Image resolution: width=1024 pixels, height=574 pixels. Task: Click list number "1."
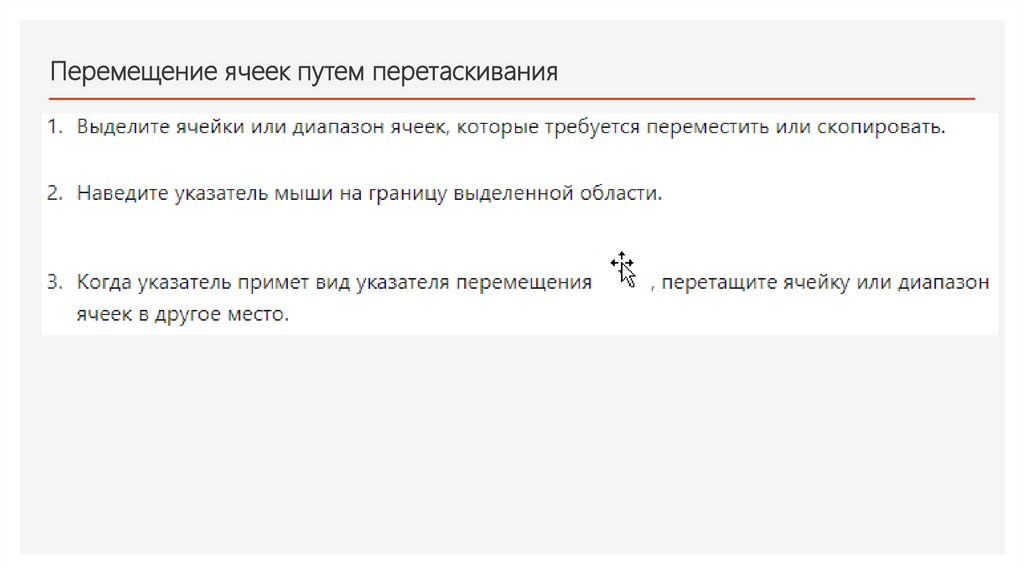tap(55, 129)
